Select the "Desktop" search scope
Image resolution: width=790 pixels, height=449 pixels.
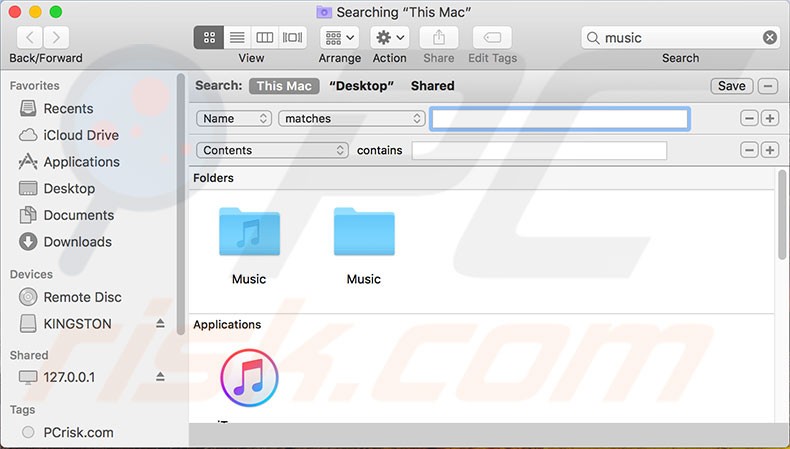click(361, 86)
